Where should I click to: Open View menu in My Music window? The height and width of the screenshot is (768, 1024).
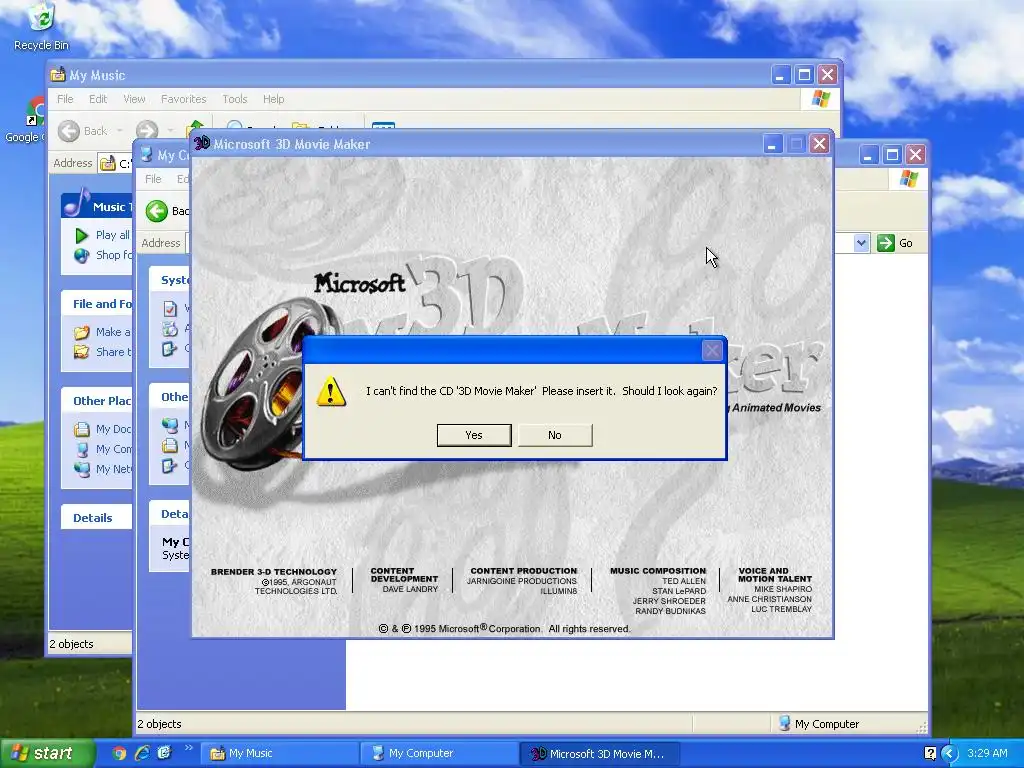pyautogui.click(x=134, y=99)
